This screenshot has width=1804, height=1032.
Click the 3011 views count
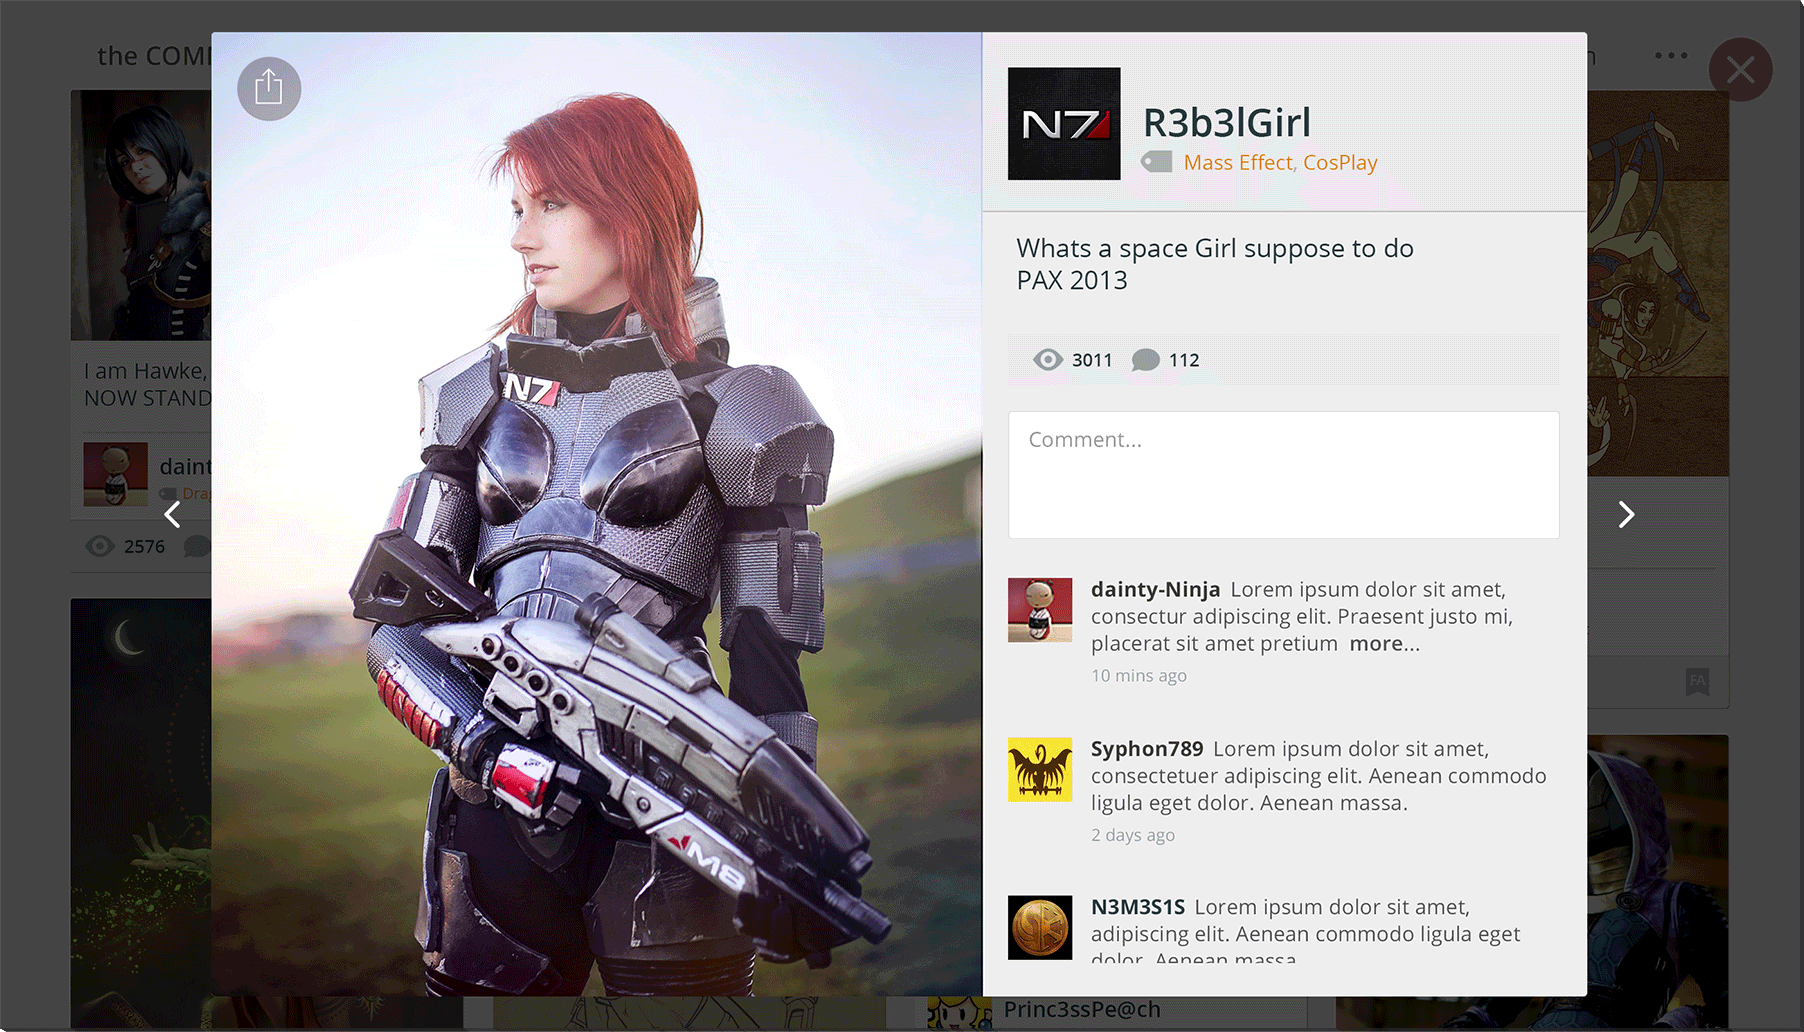pyautogui.click(x=1092, y=360)
